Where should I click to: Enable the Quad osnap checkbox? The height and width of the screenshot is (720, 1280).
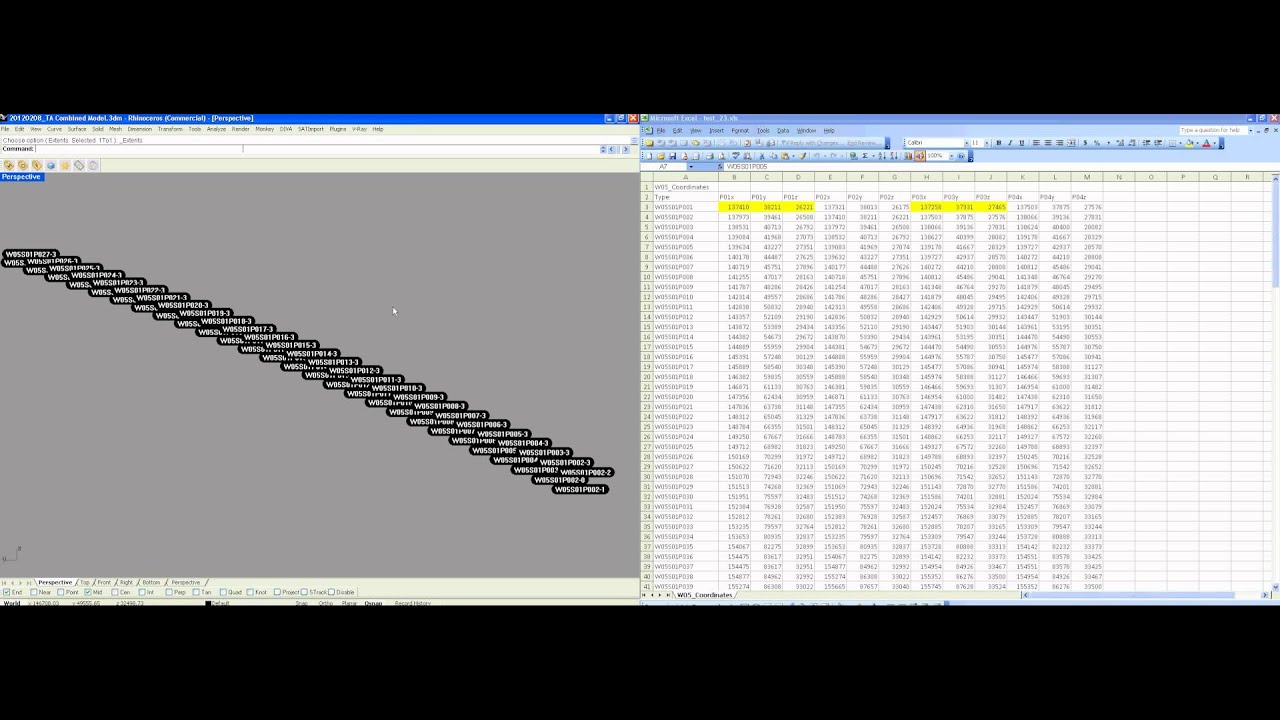point(223,592)
